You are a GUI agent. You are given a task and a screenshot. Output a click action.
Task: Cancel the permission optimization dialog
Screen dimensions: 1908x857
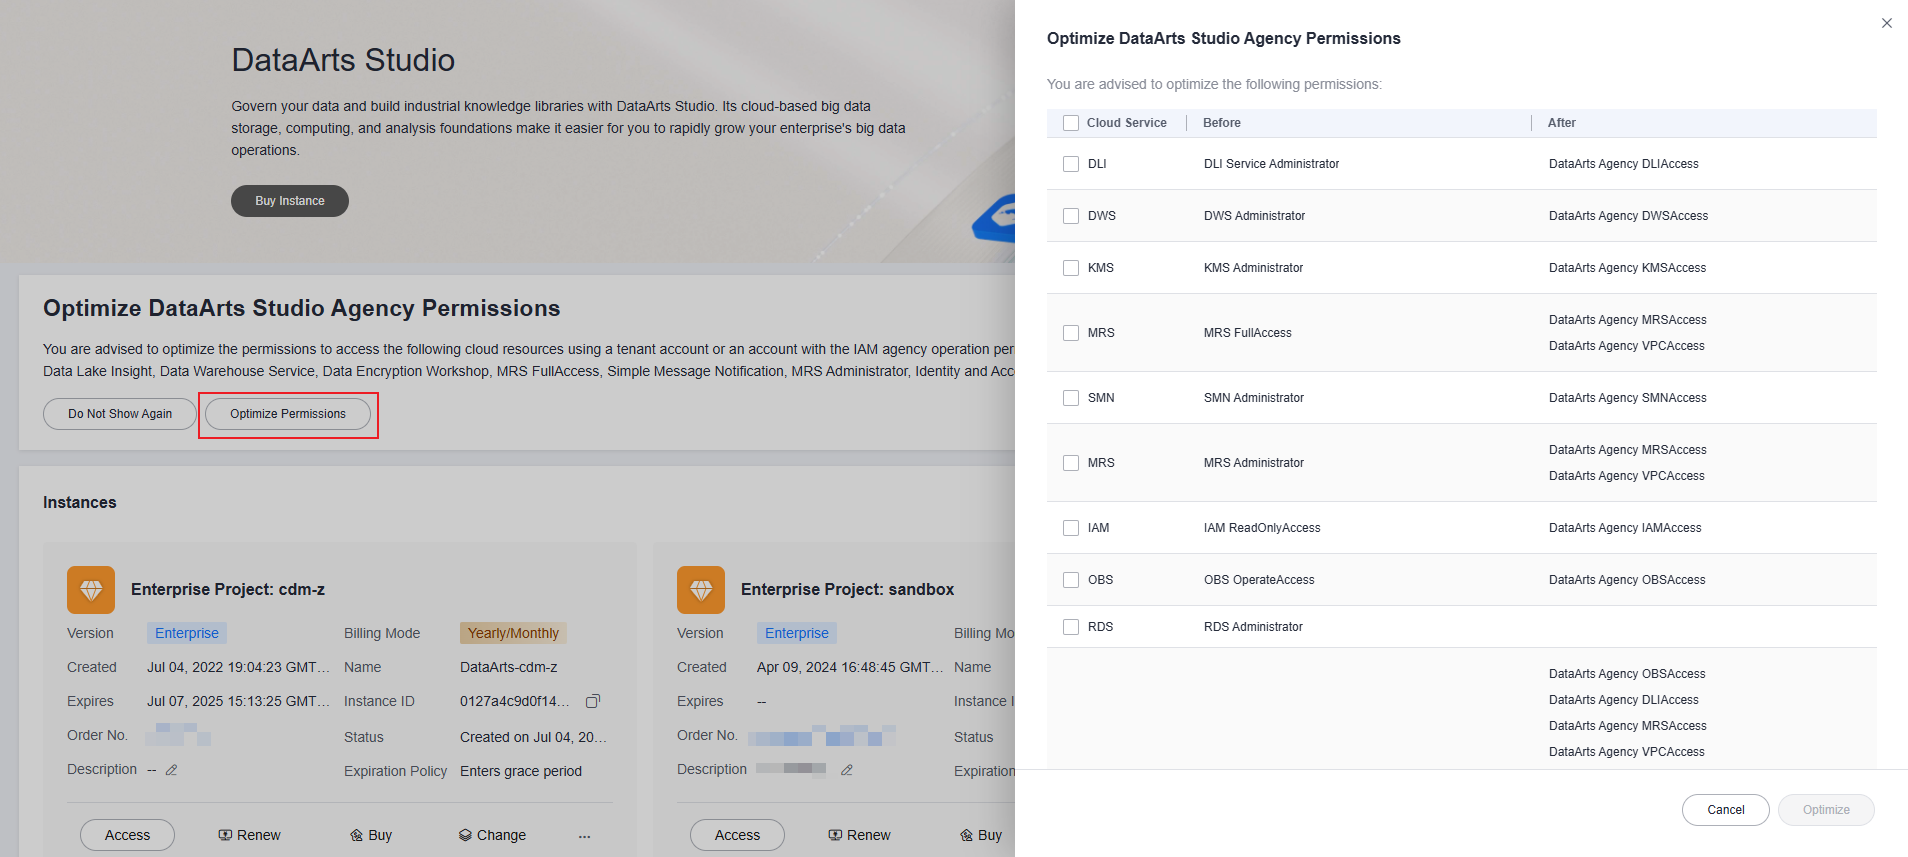1725,810
